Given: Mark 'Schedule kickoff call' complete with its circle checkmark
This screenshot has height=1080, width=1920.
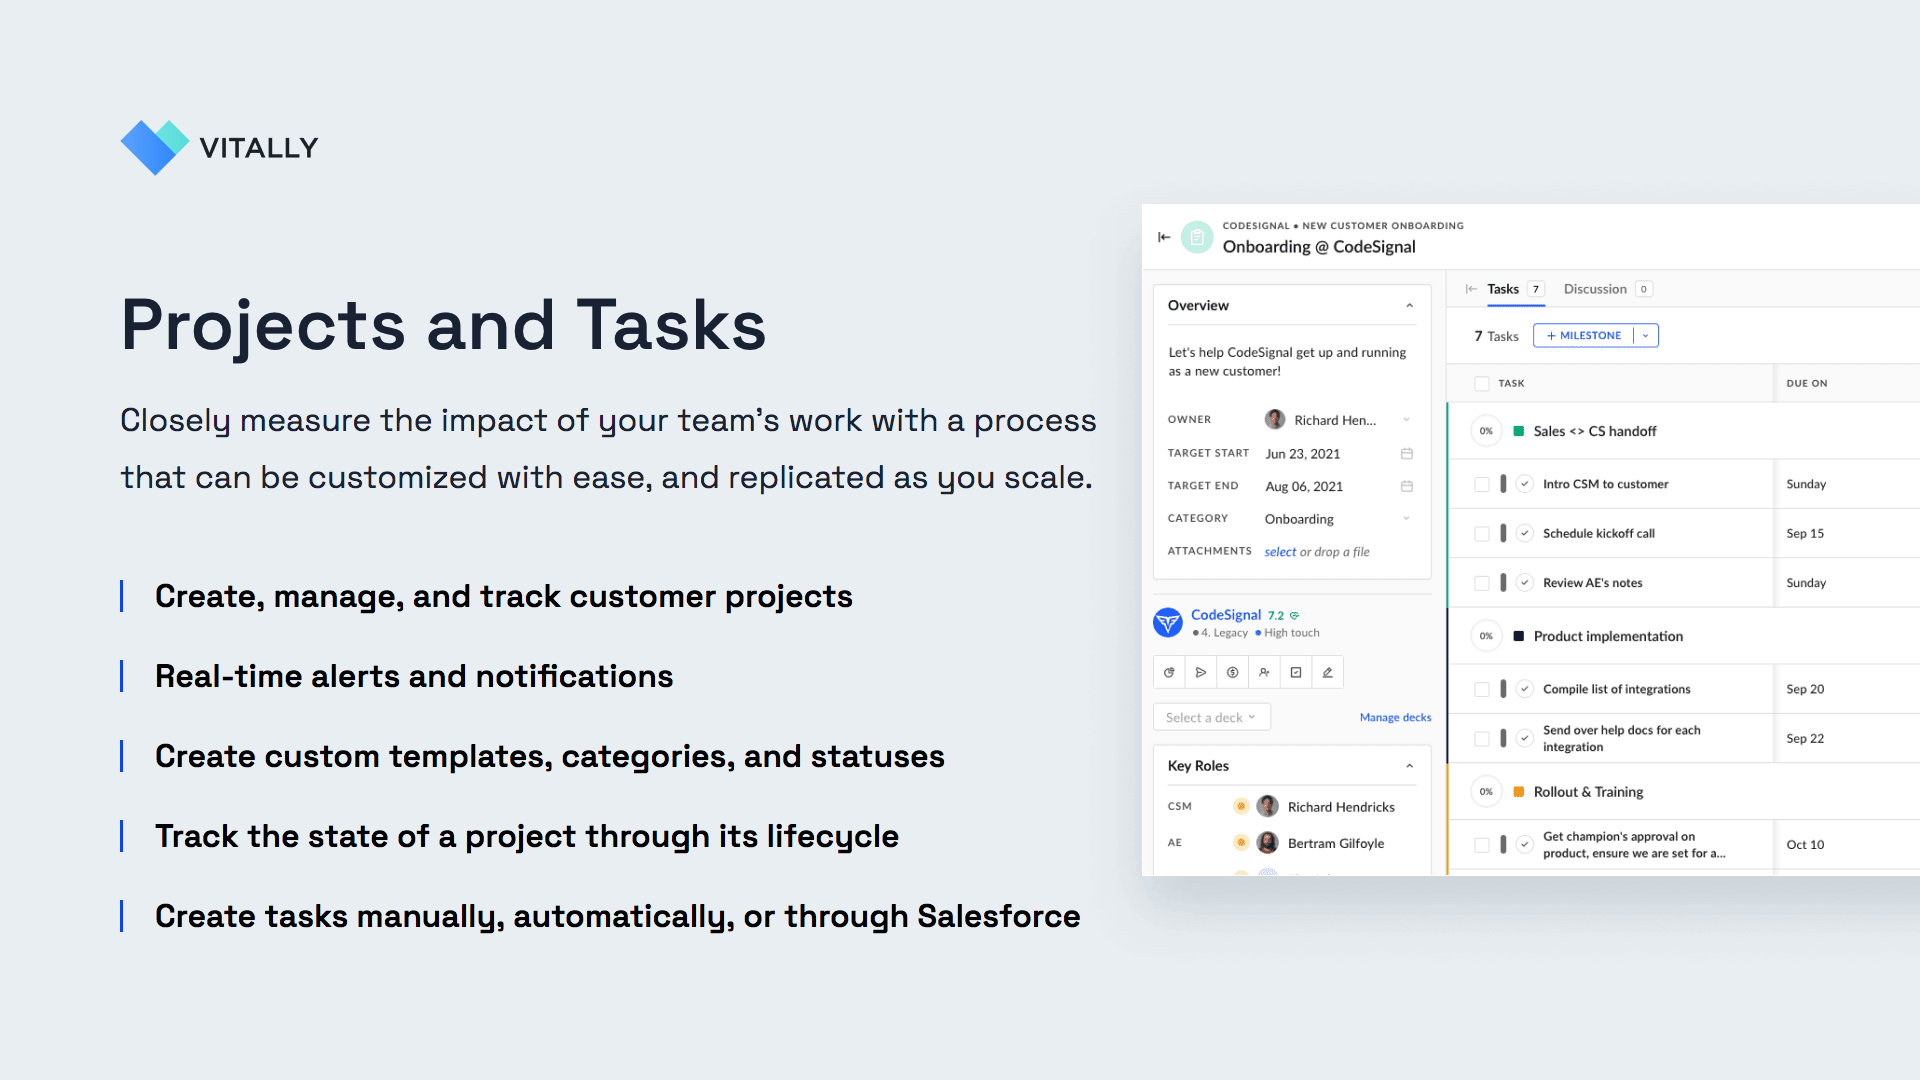Looking at the screenshot, I should (x=1525, y=534).
